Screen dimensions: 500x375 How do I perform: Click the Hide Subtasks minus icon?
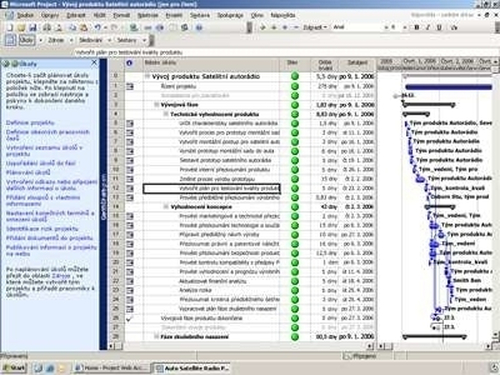tap(296, 27)
